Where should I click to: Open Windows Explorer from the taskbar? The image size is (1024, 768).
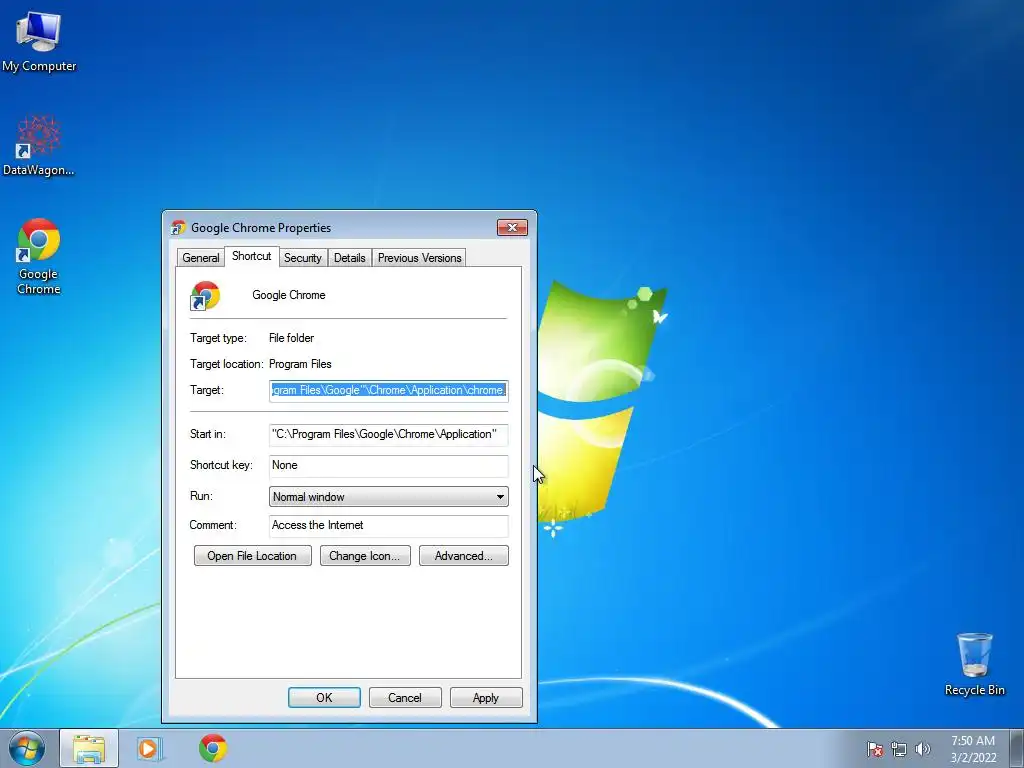tap(89, 748)
